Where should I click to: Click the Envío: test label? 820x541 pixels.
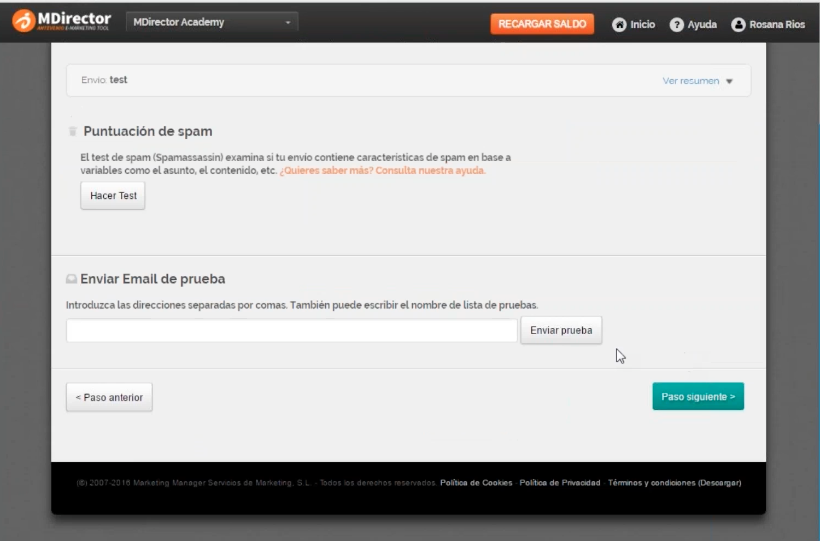pos(104,80)
